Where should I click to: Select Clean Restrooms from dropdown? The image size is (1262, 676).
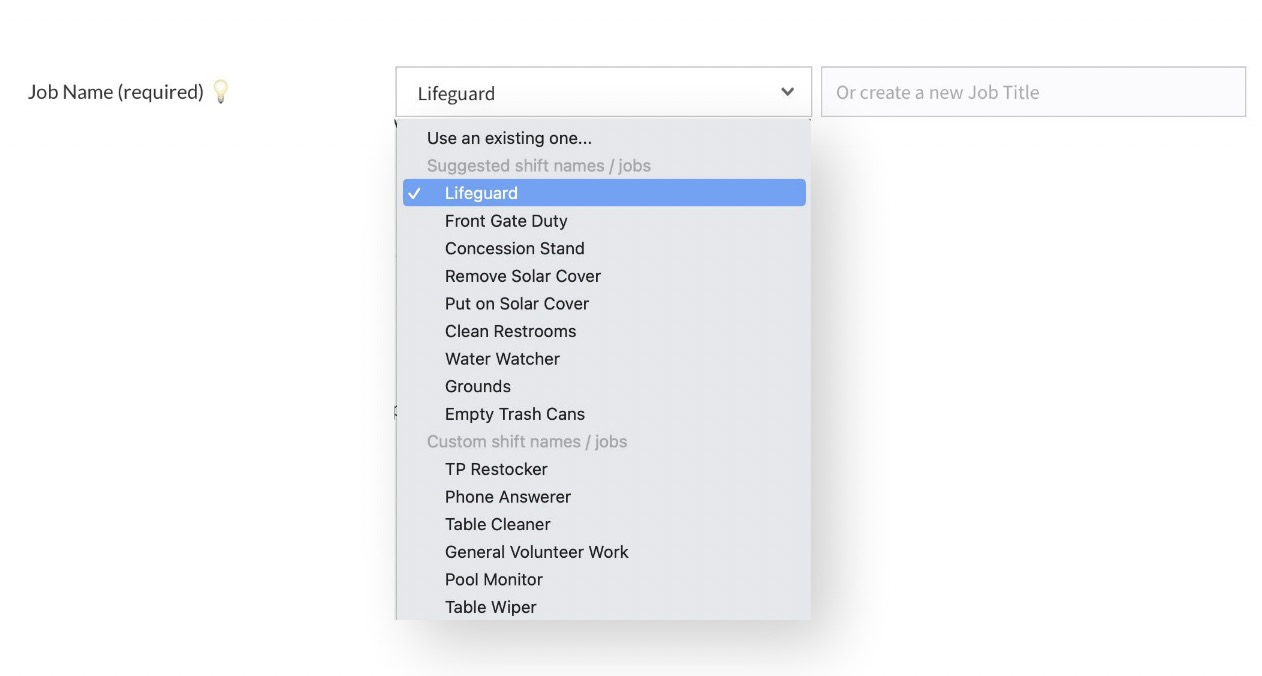(x=511, y=331)
